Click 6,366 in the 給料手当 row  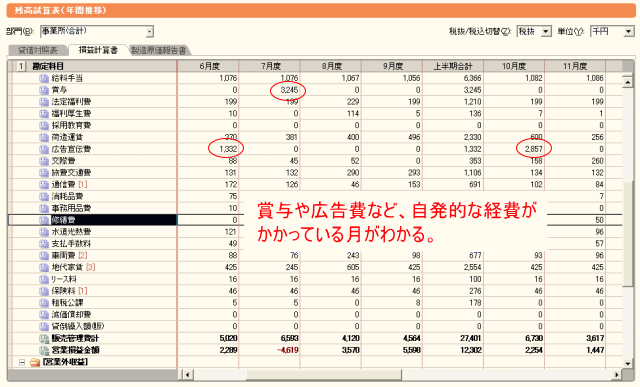pyautogui.click(x=473, y=78)
